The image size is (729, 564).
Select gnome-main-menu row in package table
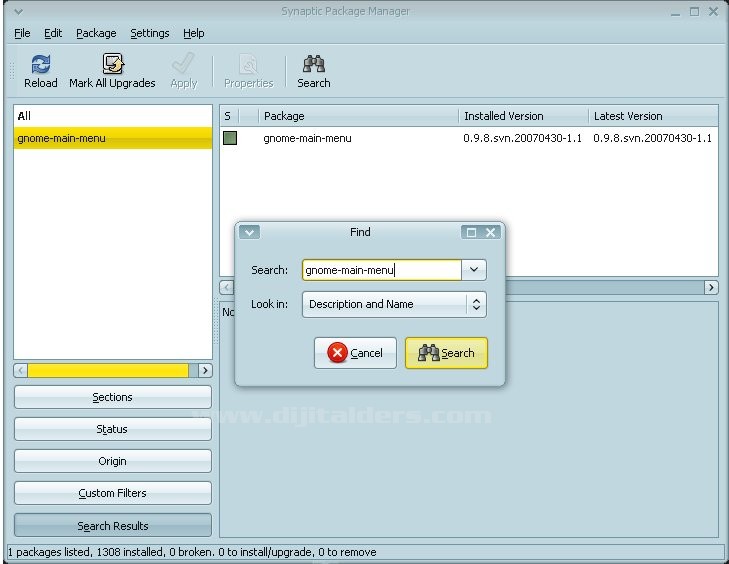[x=469, y=138]
